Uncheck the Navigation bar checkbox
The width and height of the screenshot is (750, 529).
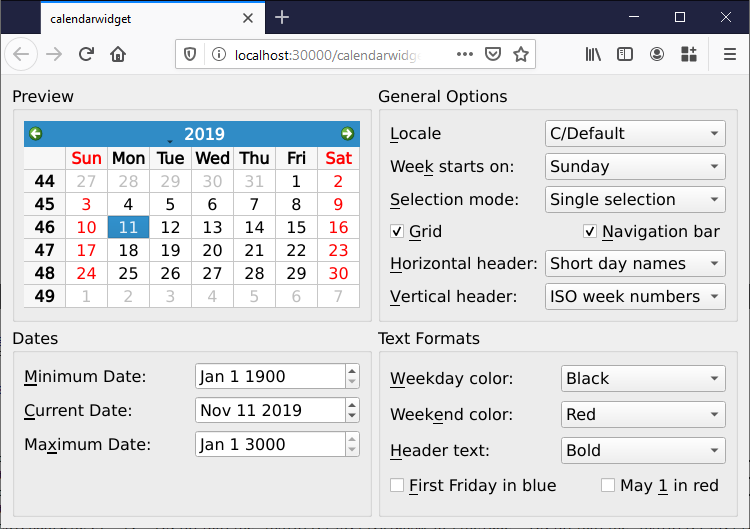590,232
